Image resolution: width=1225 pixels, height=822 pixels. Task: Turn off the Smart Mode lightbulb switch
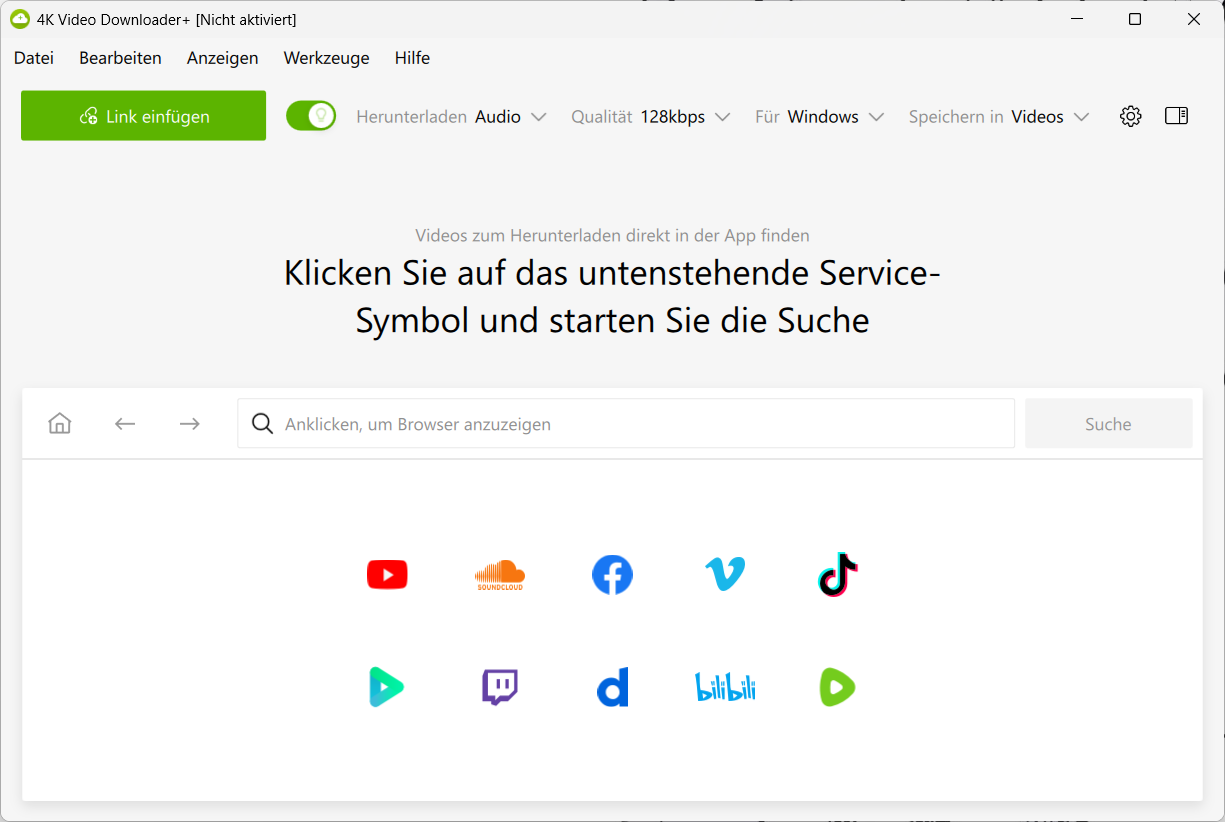coord(311,116)
